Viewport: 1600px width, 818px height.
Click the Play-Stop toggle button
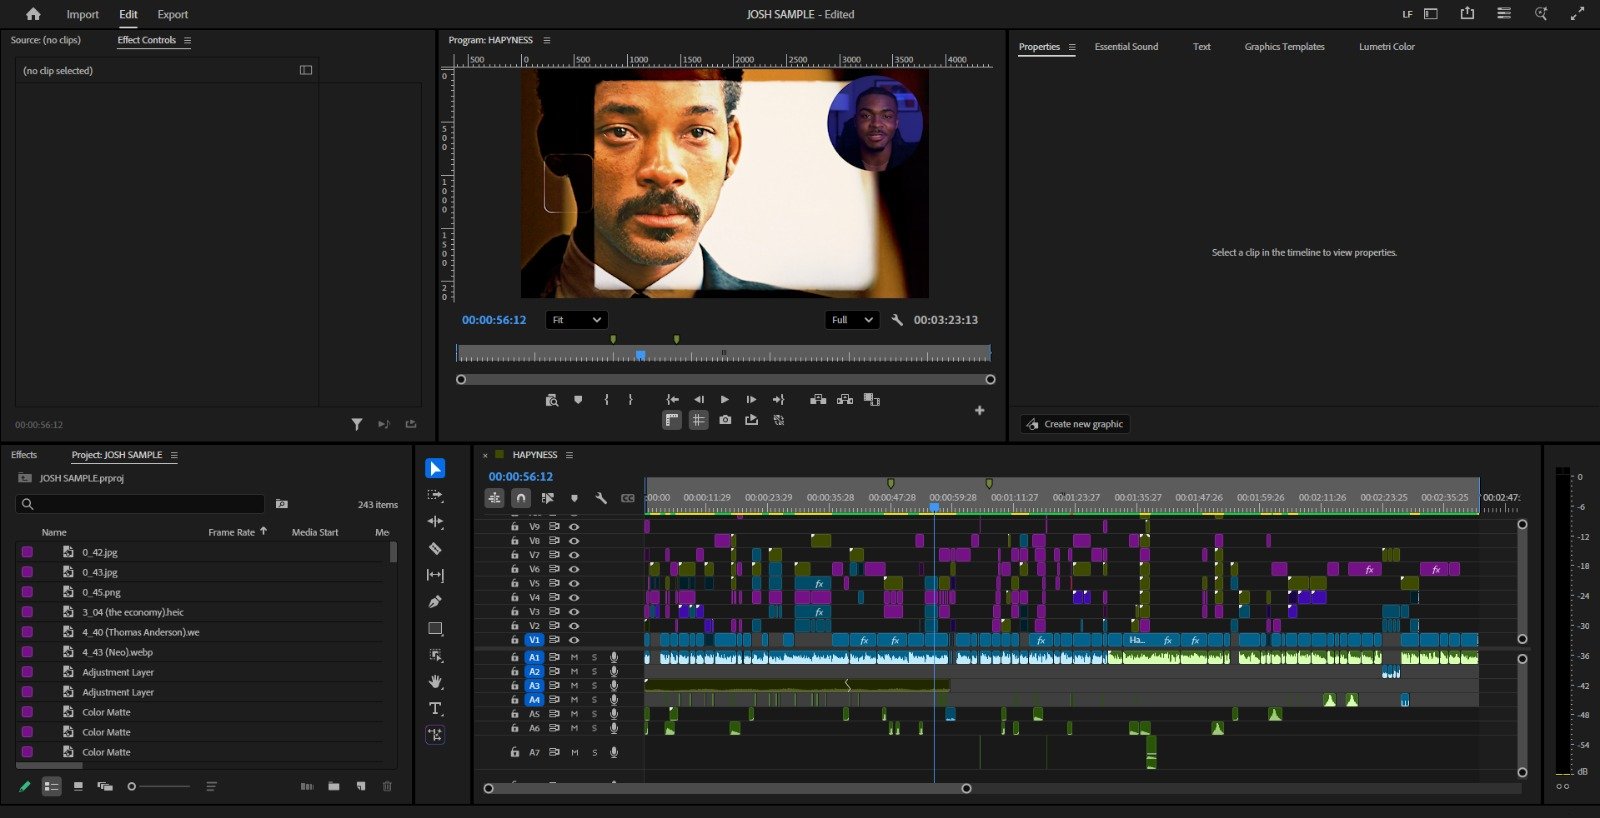click(725, 399)
